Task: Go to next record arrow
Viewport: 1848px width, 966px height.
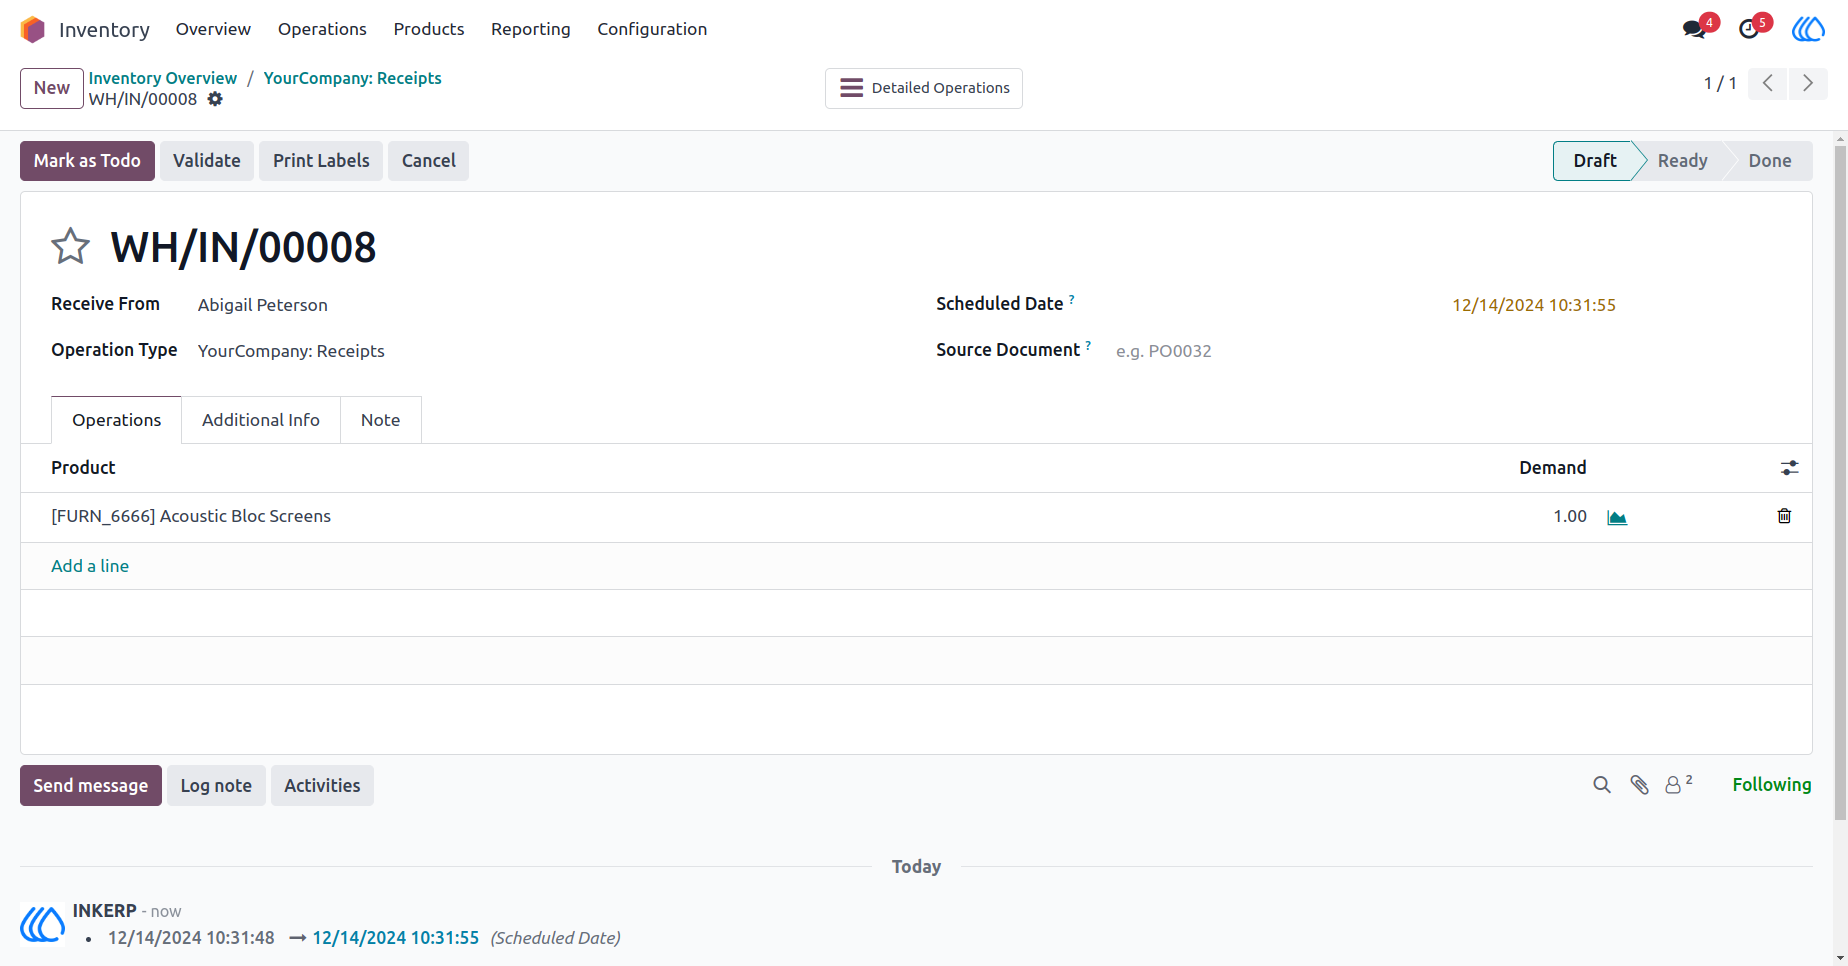Action: (1808, 83)
